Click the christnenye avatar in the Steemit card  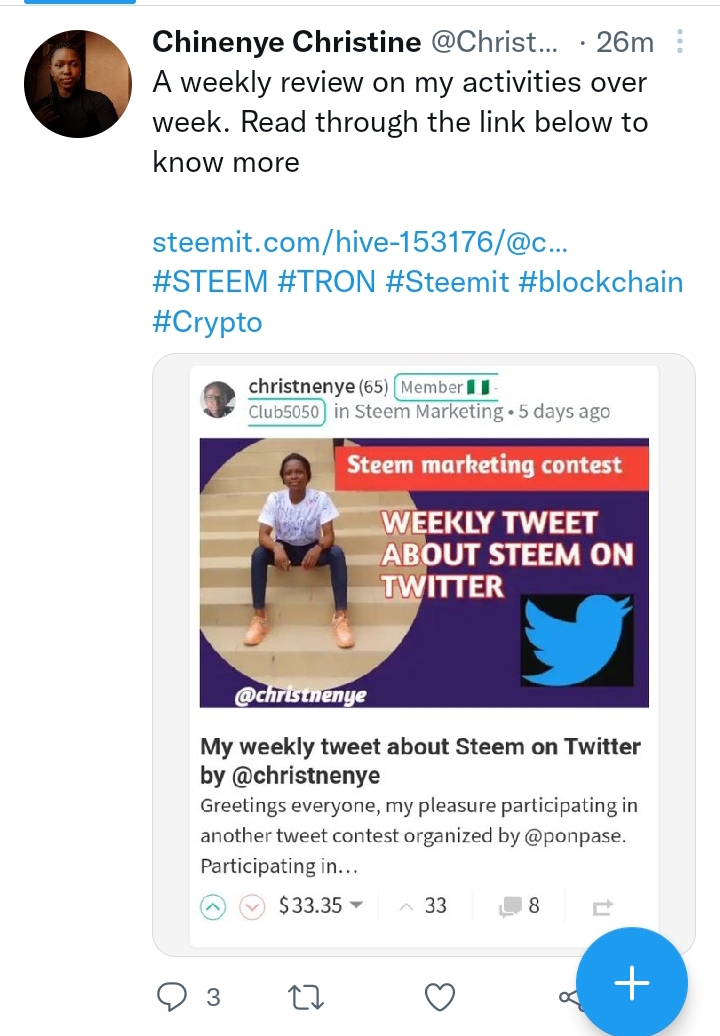[219, 399]
